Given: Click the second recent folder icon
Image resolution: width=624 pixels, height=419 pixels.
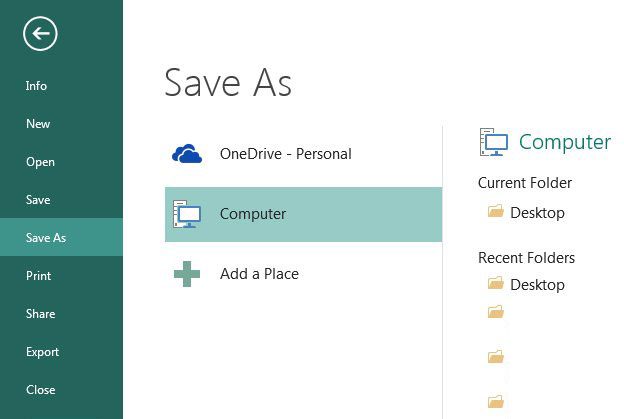Looking at the screenshot, I should (495, 313).
